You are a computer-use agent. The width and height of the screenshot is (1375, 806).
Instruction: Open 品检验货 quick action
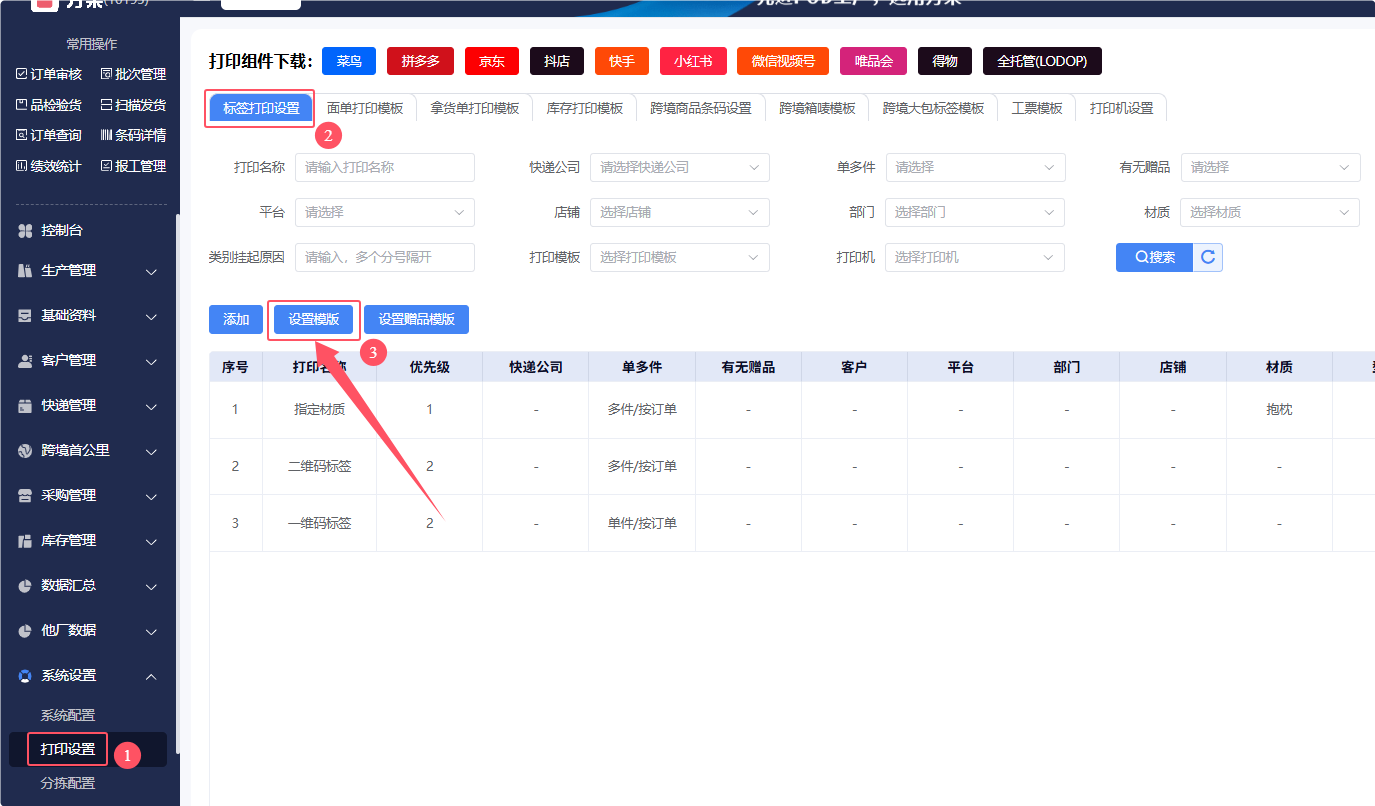49,105
